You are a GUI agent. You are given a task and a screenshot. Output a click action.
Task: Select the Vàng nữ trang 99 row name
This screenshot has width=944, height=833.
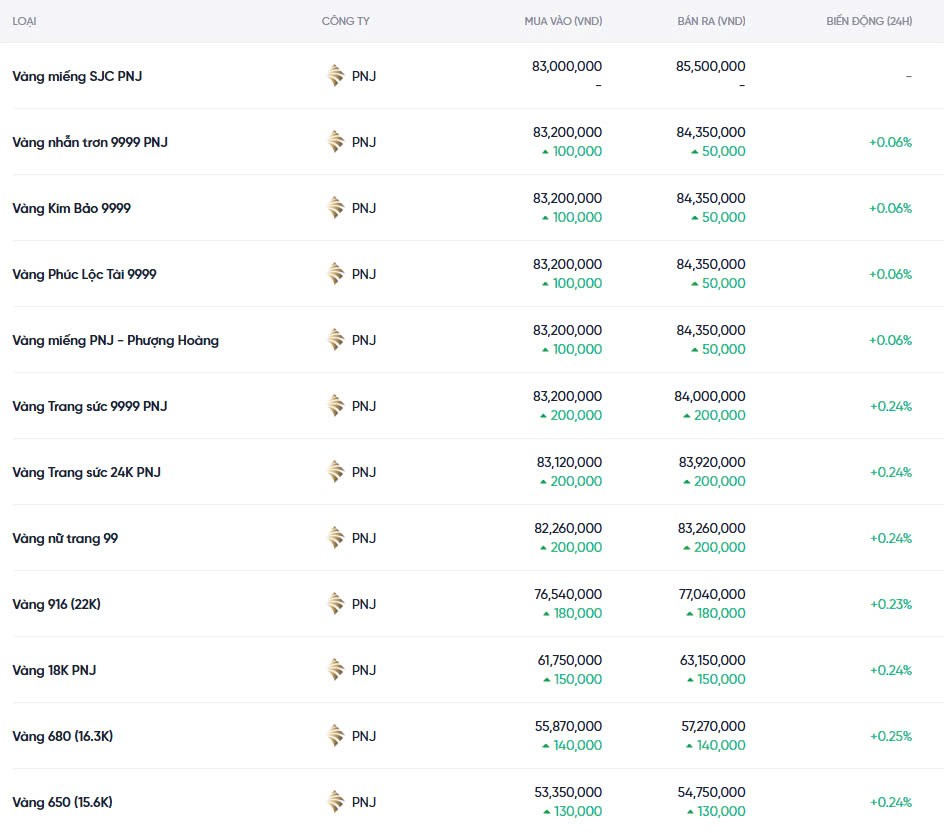(65, 538)
